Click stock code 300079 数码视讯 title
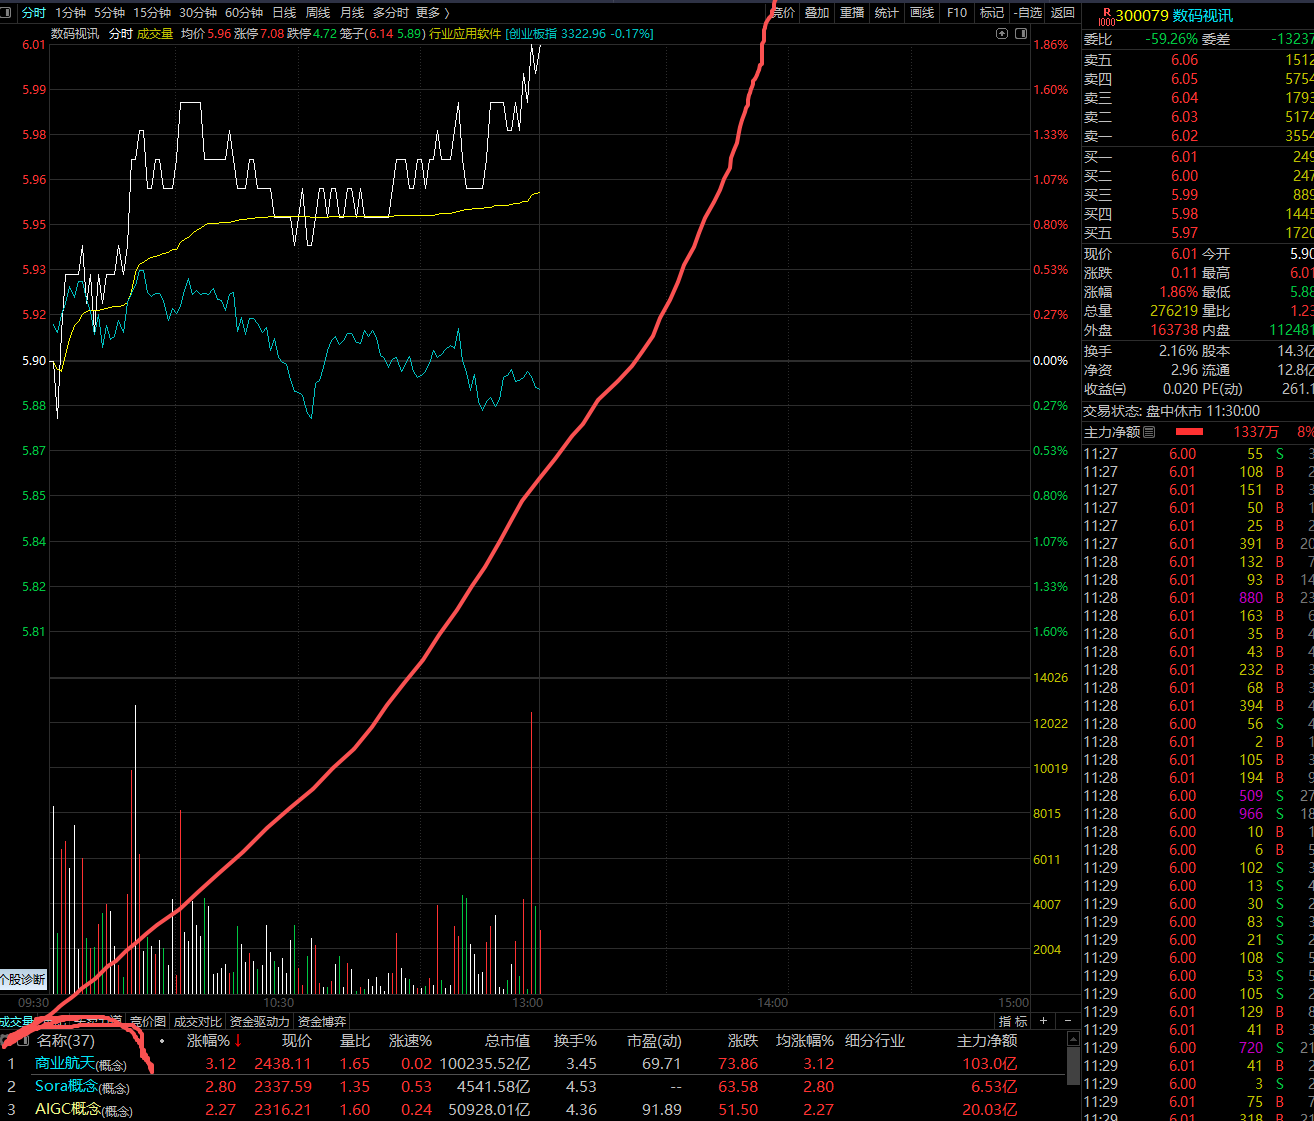 click(1174, 16)
